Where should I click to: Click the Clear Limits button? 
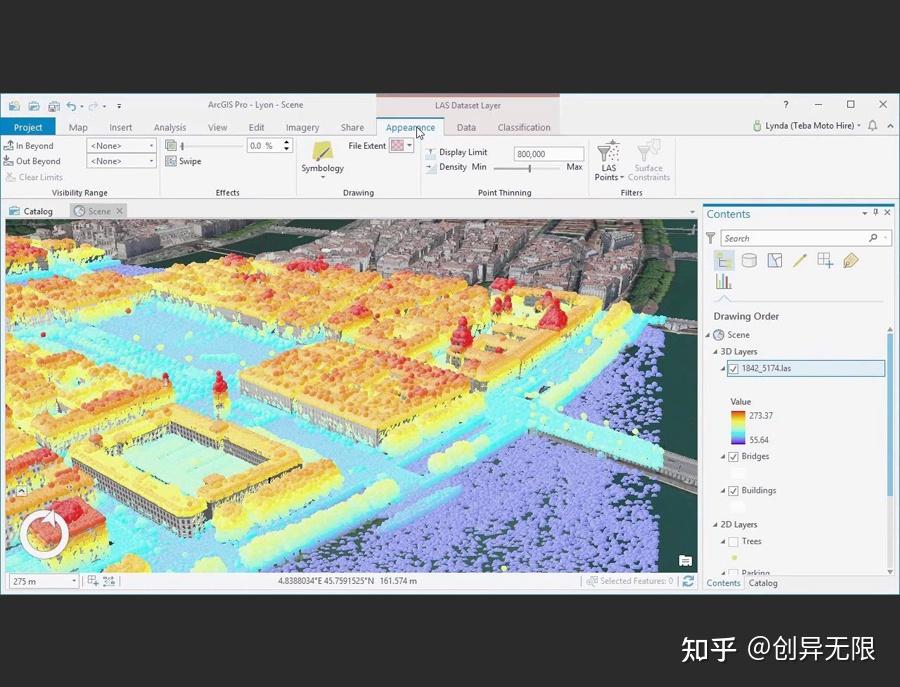tap(33, 177)
